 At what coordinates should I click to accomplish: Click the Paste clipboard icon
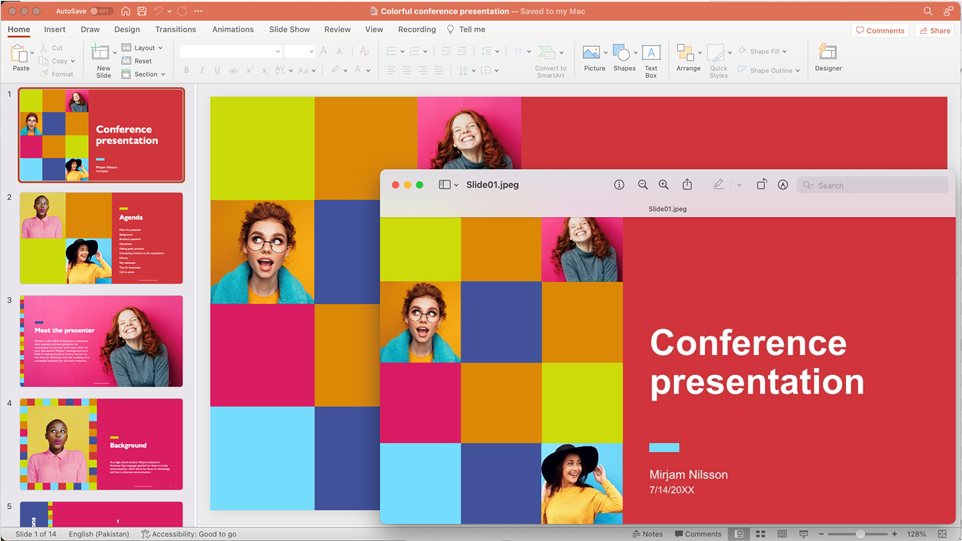coord(21,56)
